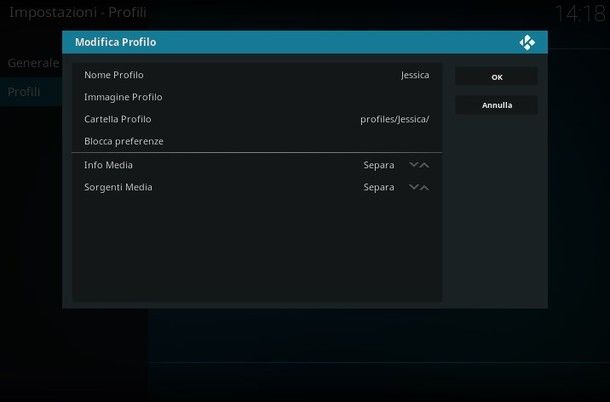
Task: Select the Profili tab in sidebar
Action: (25, 92)
